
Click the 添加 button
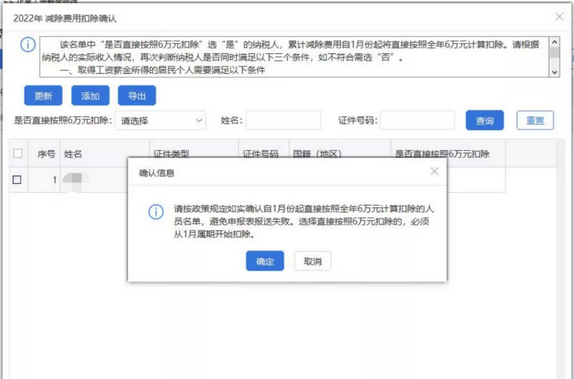point(90,96)
